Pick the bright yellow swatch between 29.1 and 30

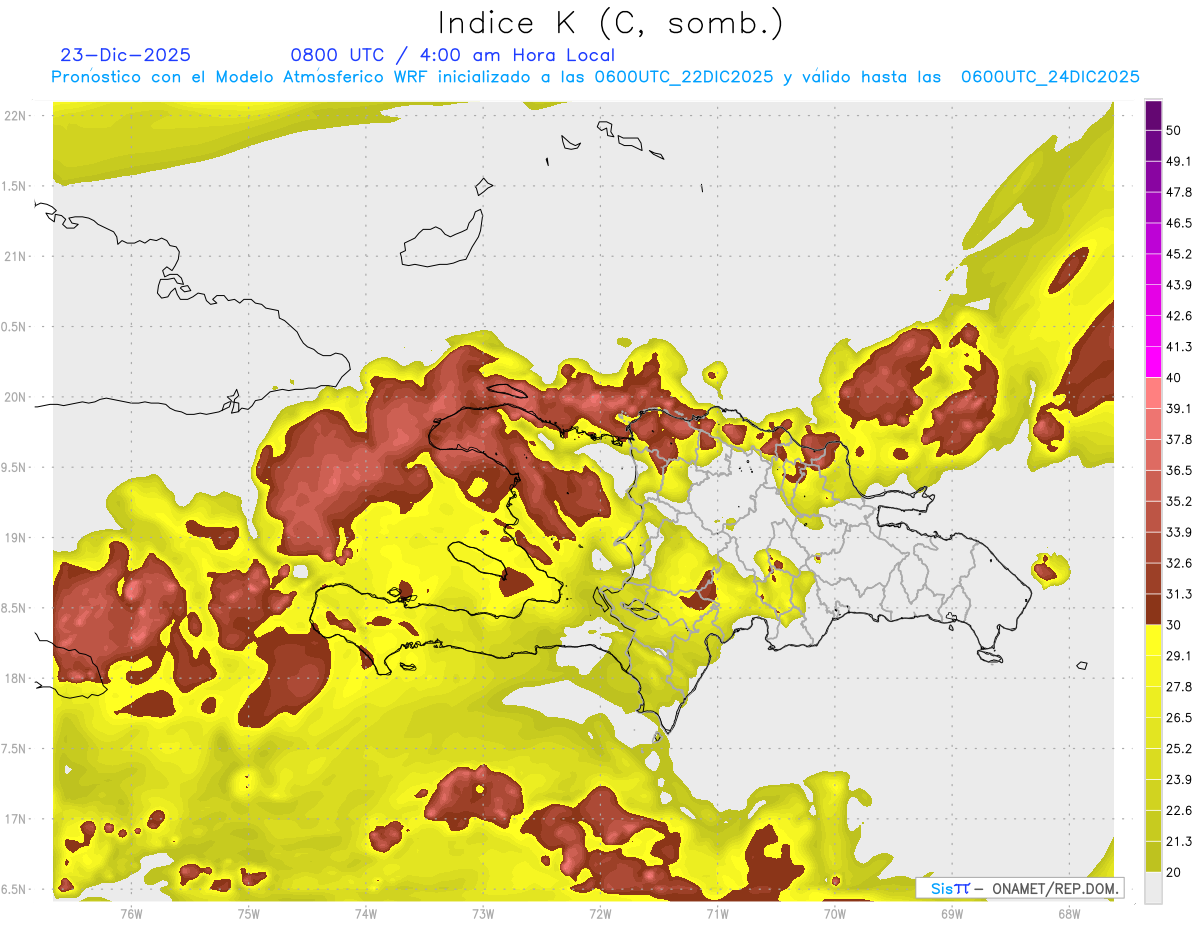[x=1153, y=640]
